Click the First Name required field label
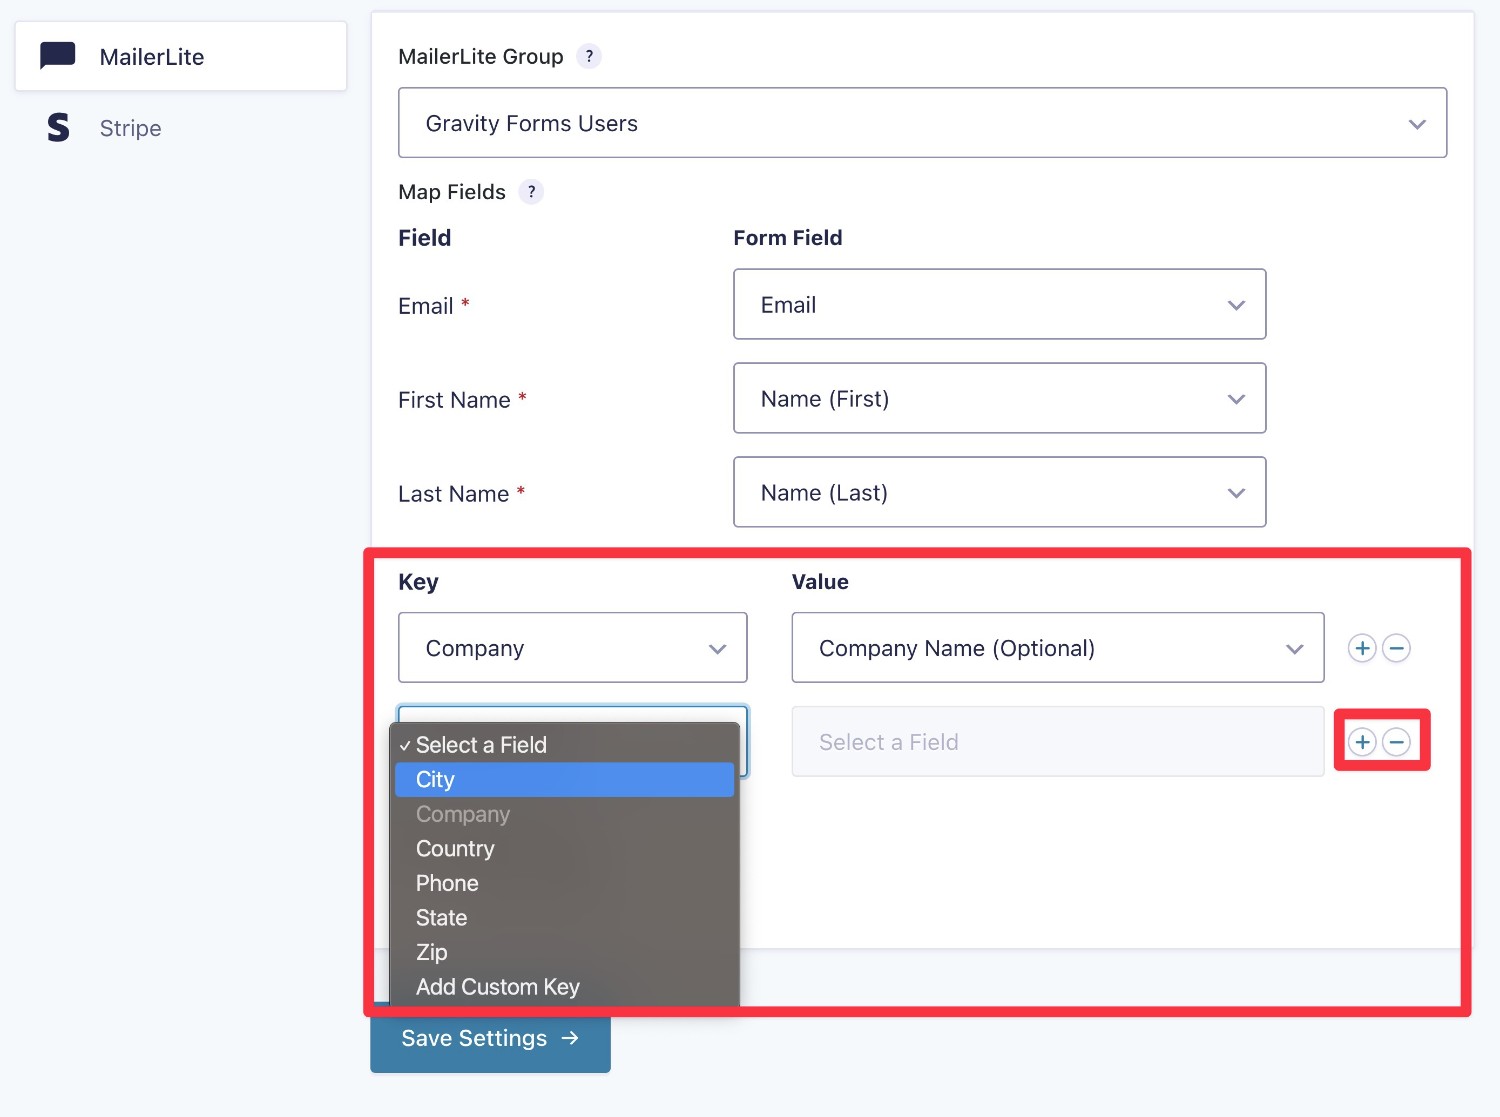 point(462,400)
